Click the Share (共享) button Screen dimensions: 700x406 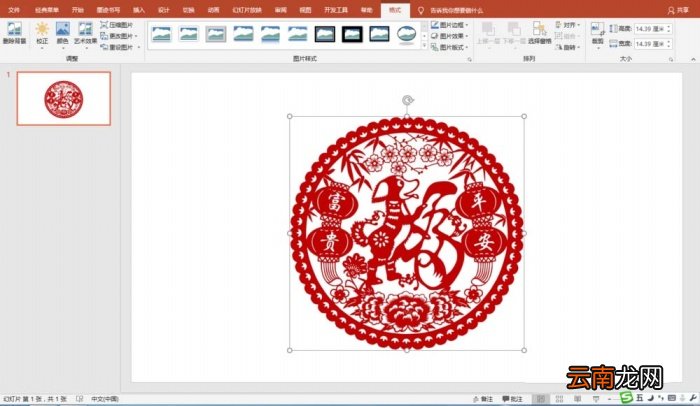tap(678, 10)
